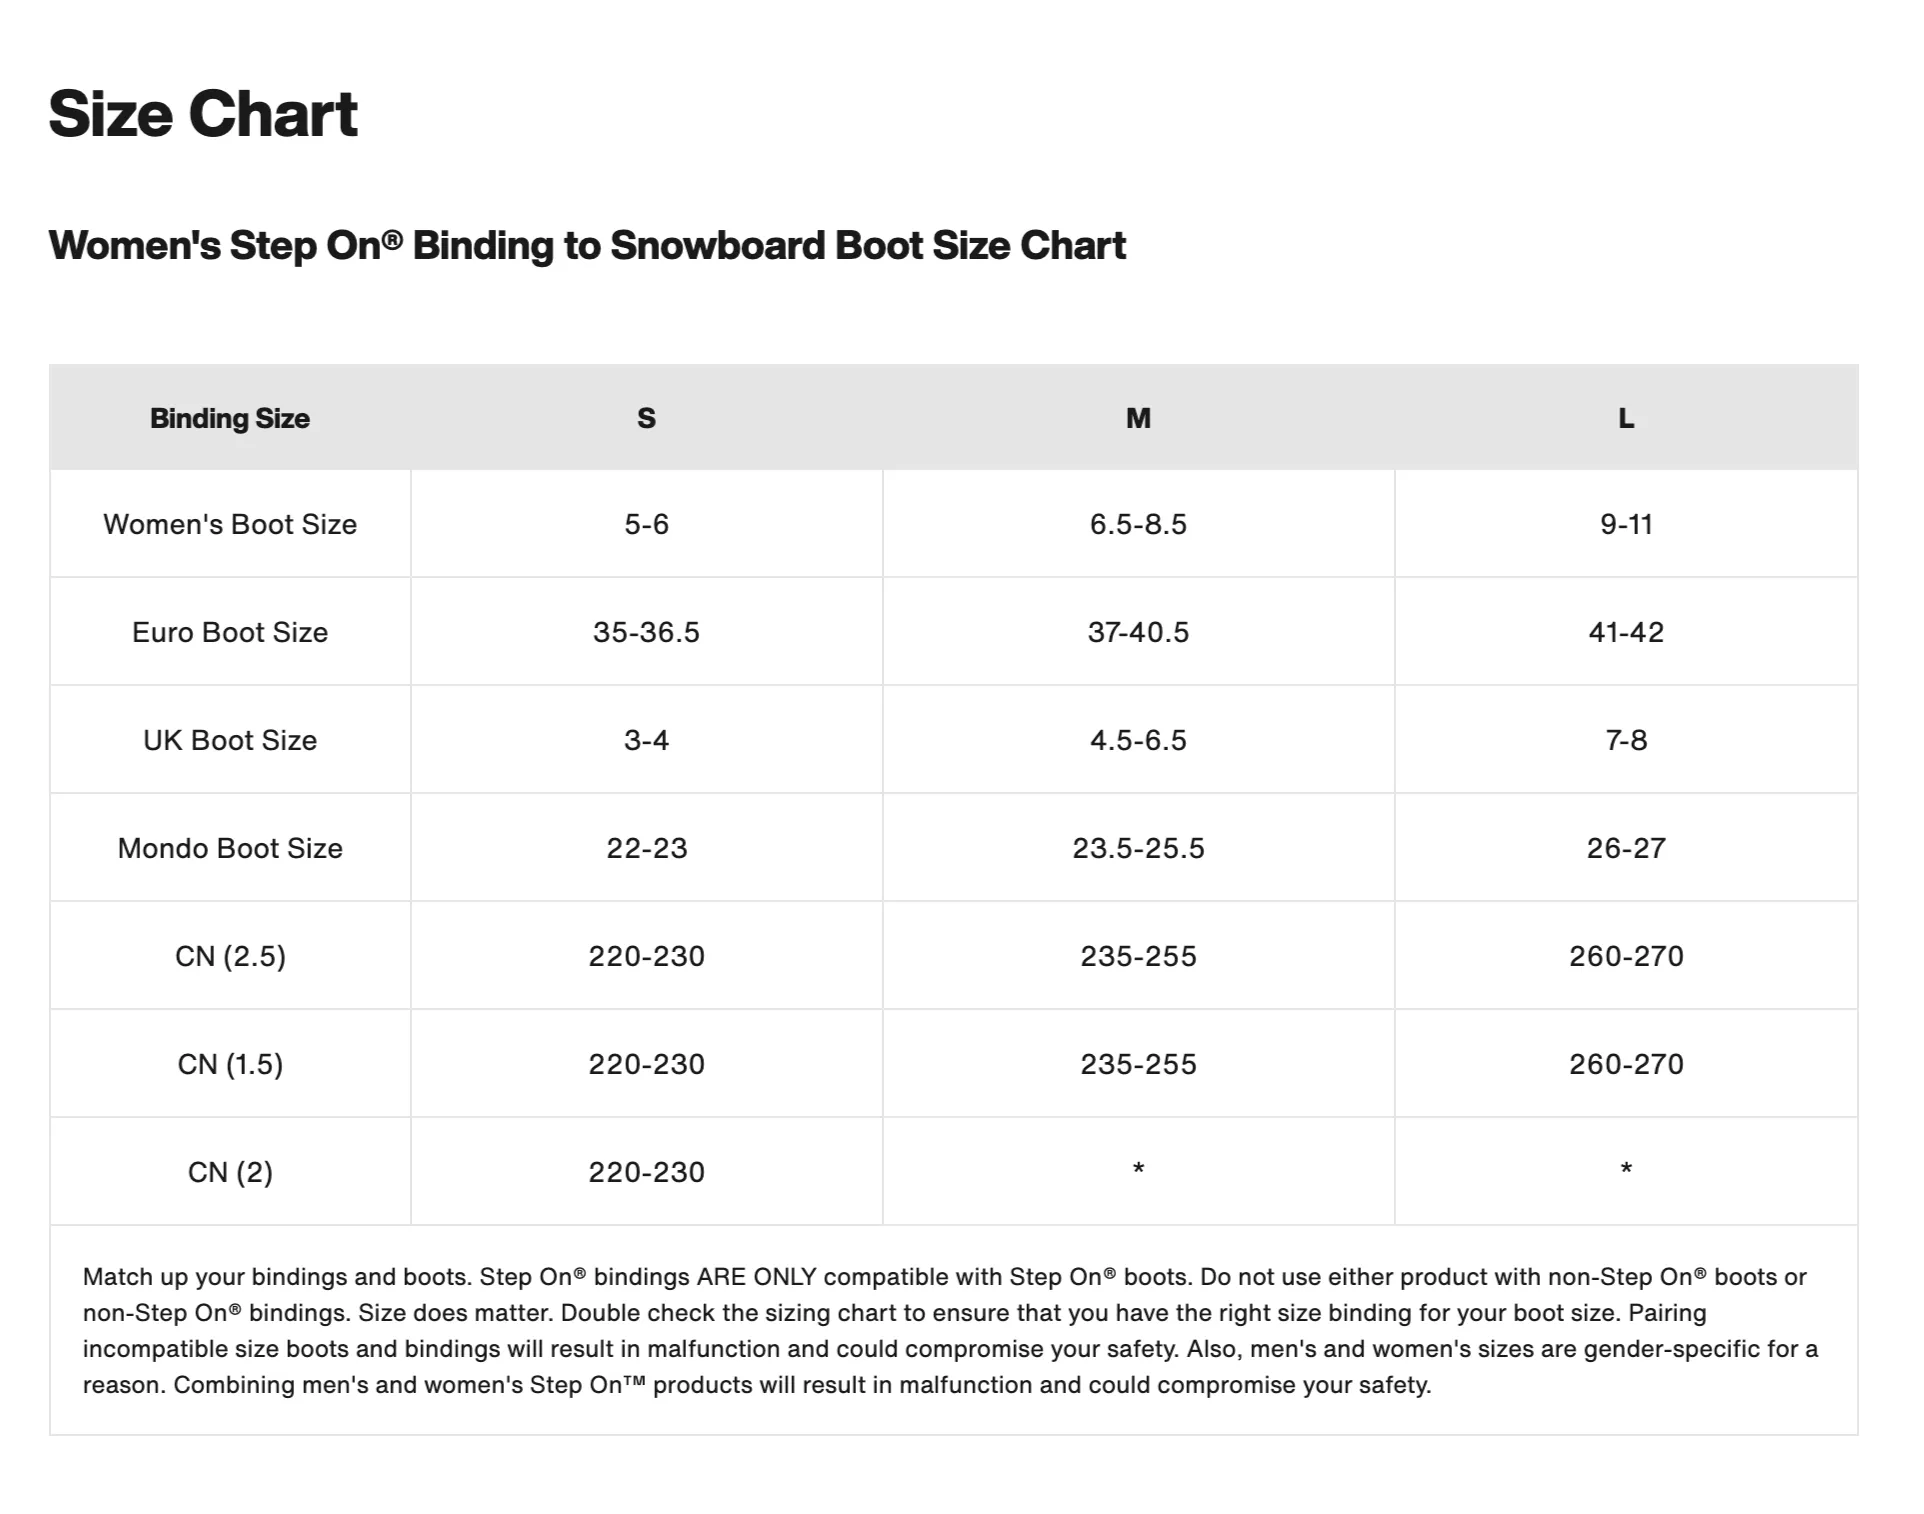Select the Binding Size column header

(230, 418)
